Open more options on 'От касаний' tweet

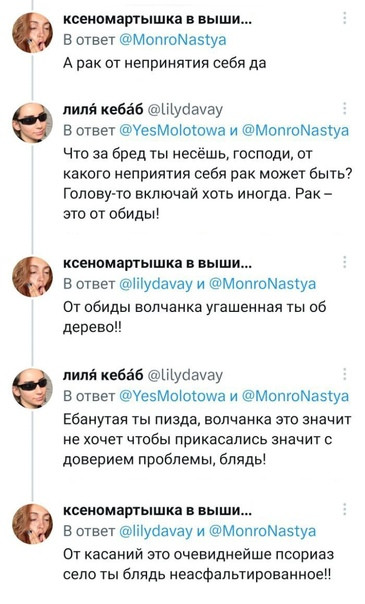(x=345, y=509)
